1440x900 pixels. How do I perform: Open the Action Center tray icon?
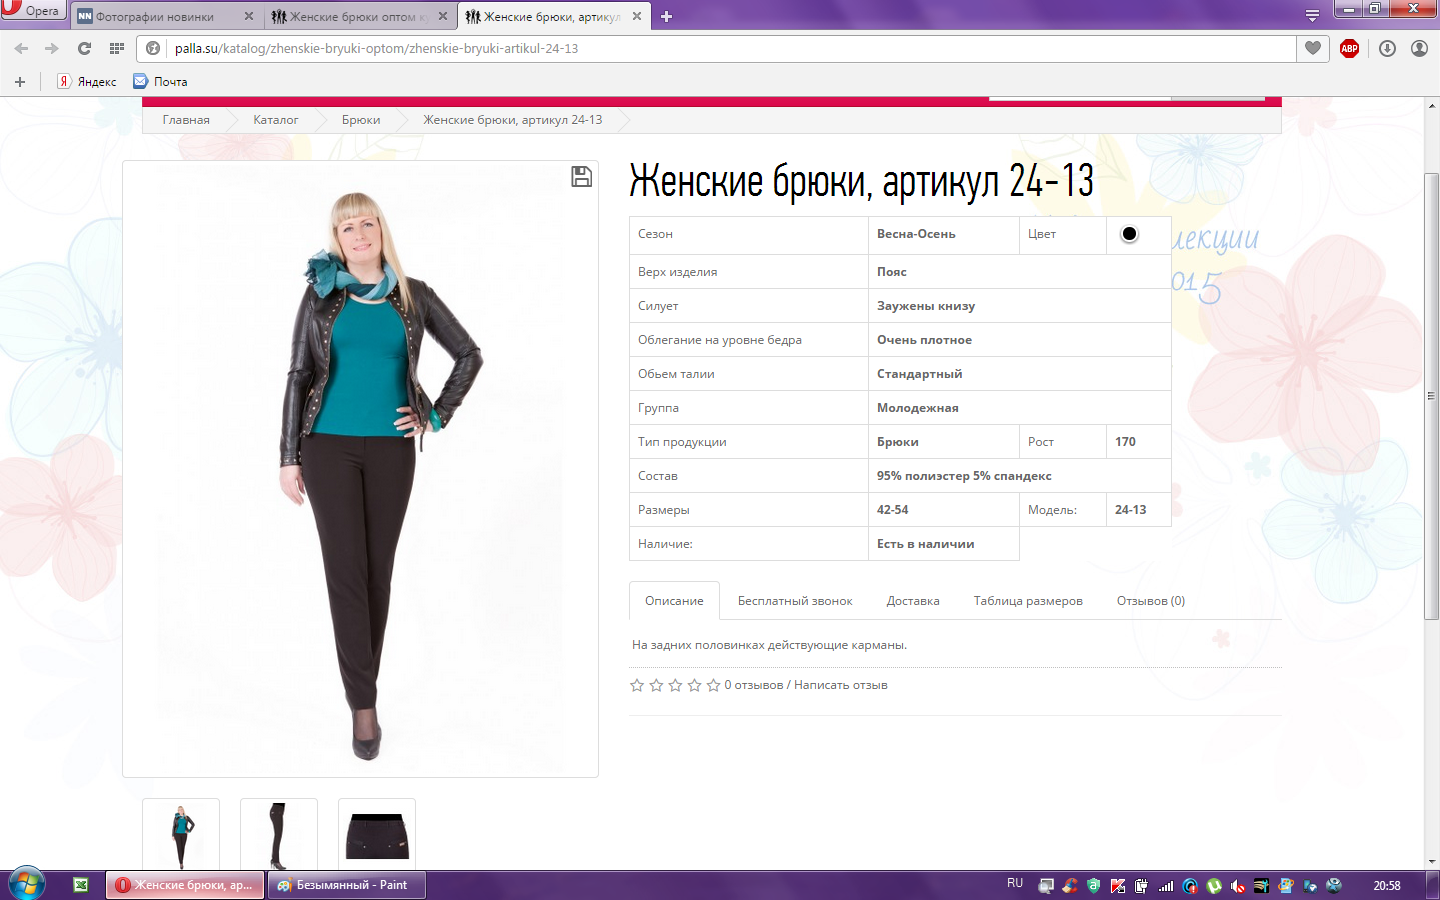pos(1046,886)
